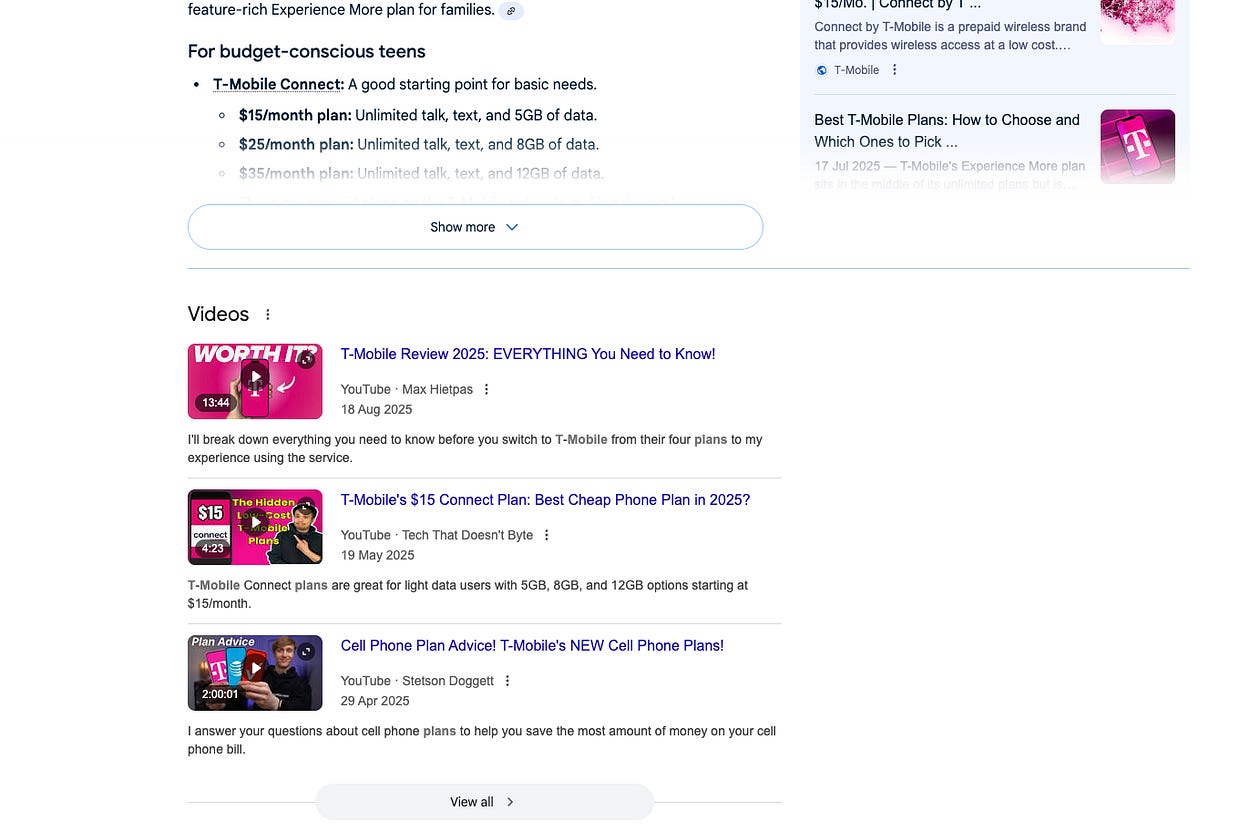Viewport: 1250px width, 833px height.
Task: Open three-dot menu beside T-Mobile source
Action: (x=895, y=70)
